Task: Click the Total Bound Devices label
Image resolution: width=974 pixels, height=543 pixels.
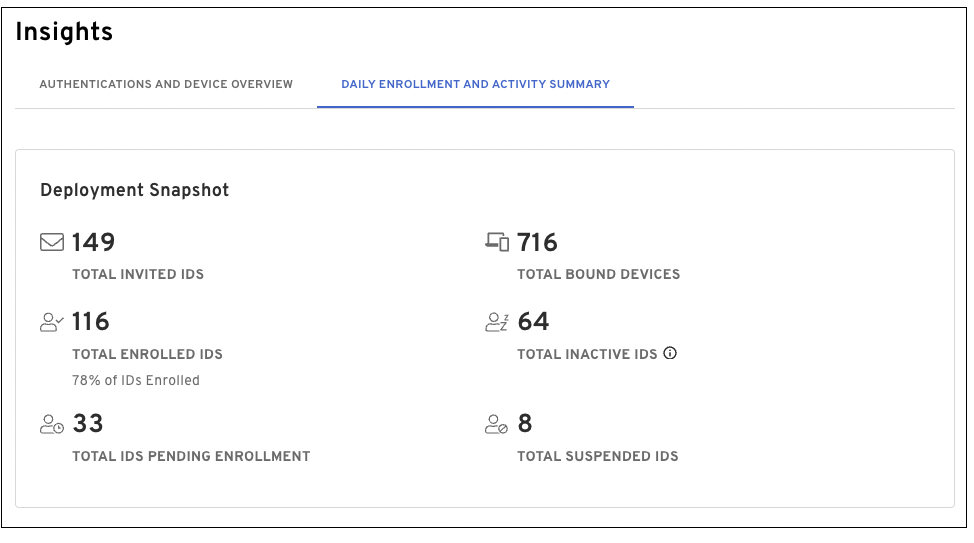Action: pos(598,274)
